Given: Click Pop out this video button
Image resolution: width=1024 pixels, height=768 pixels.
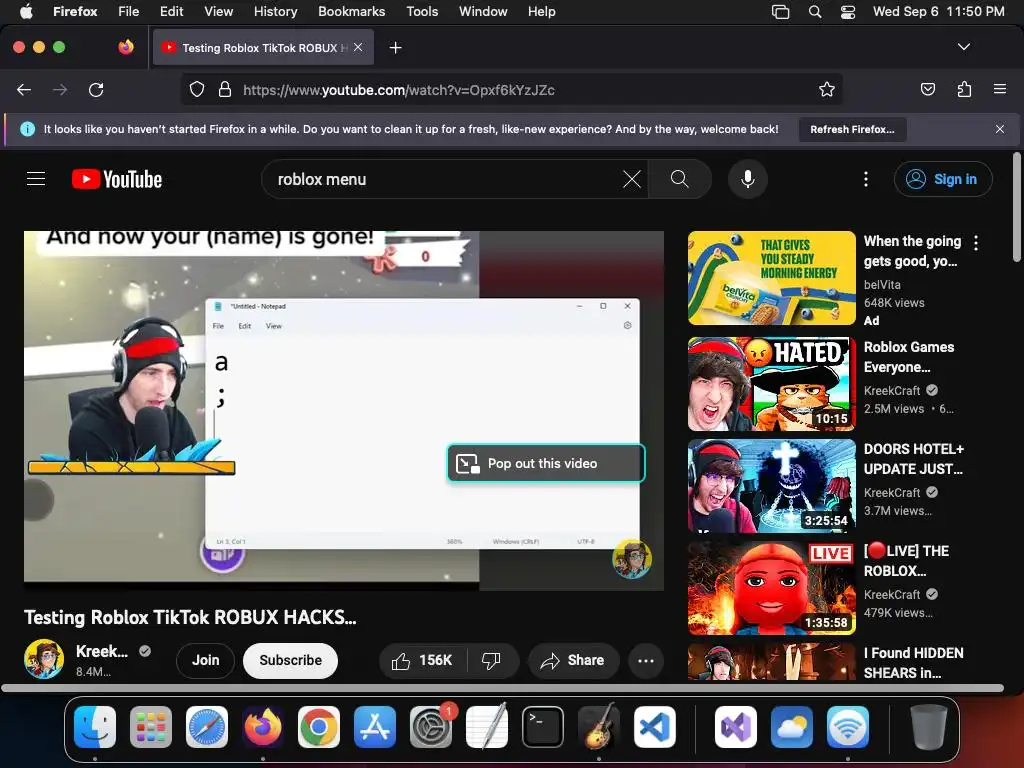Looking at the screenshot, I should tap(546, 463).
